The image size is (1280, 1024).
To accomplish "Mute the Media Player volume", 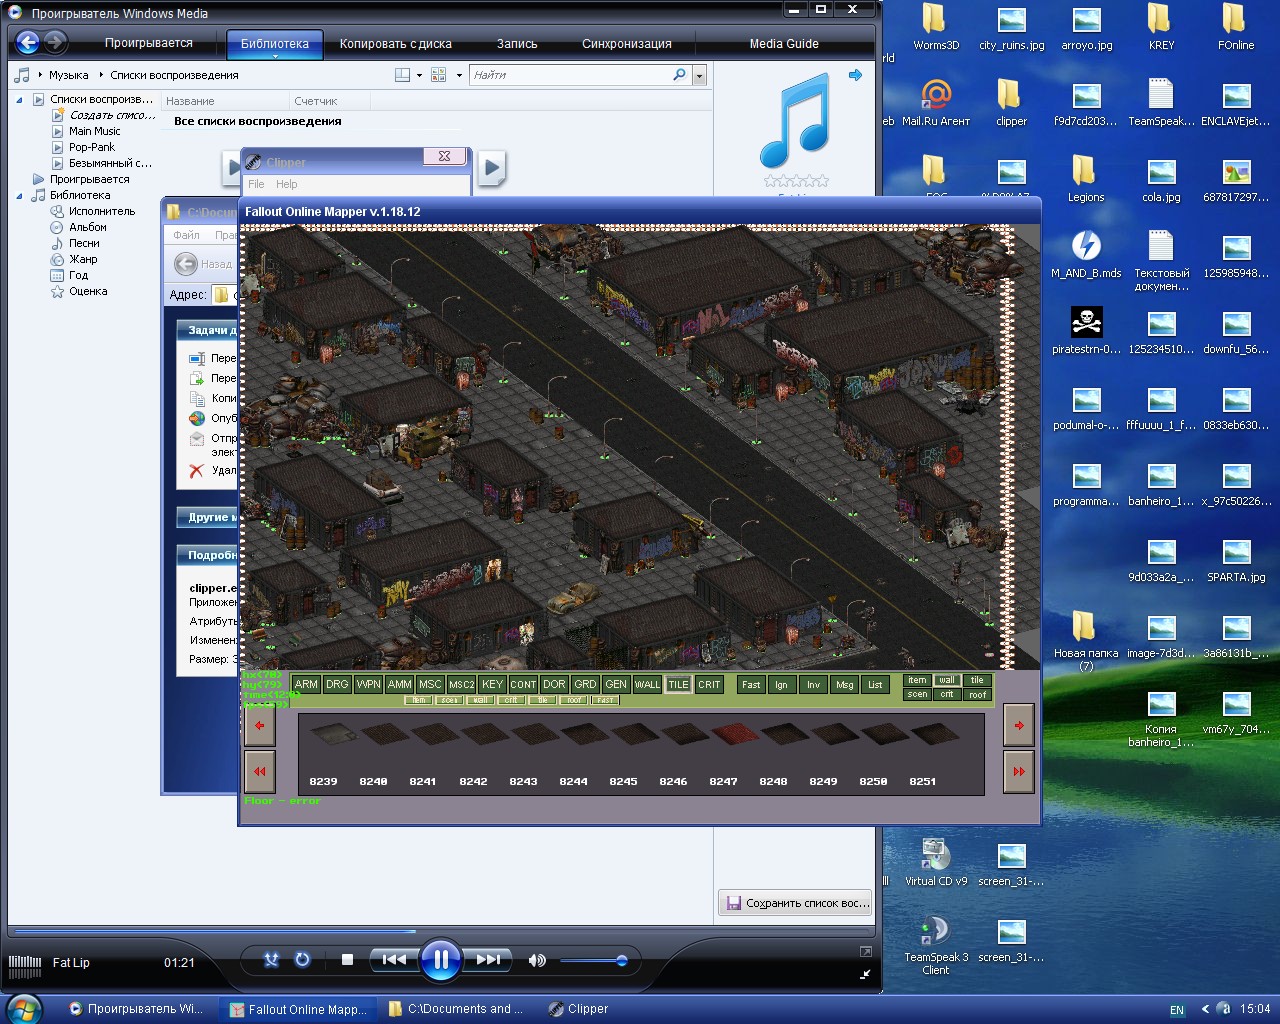I will (537, 961).
